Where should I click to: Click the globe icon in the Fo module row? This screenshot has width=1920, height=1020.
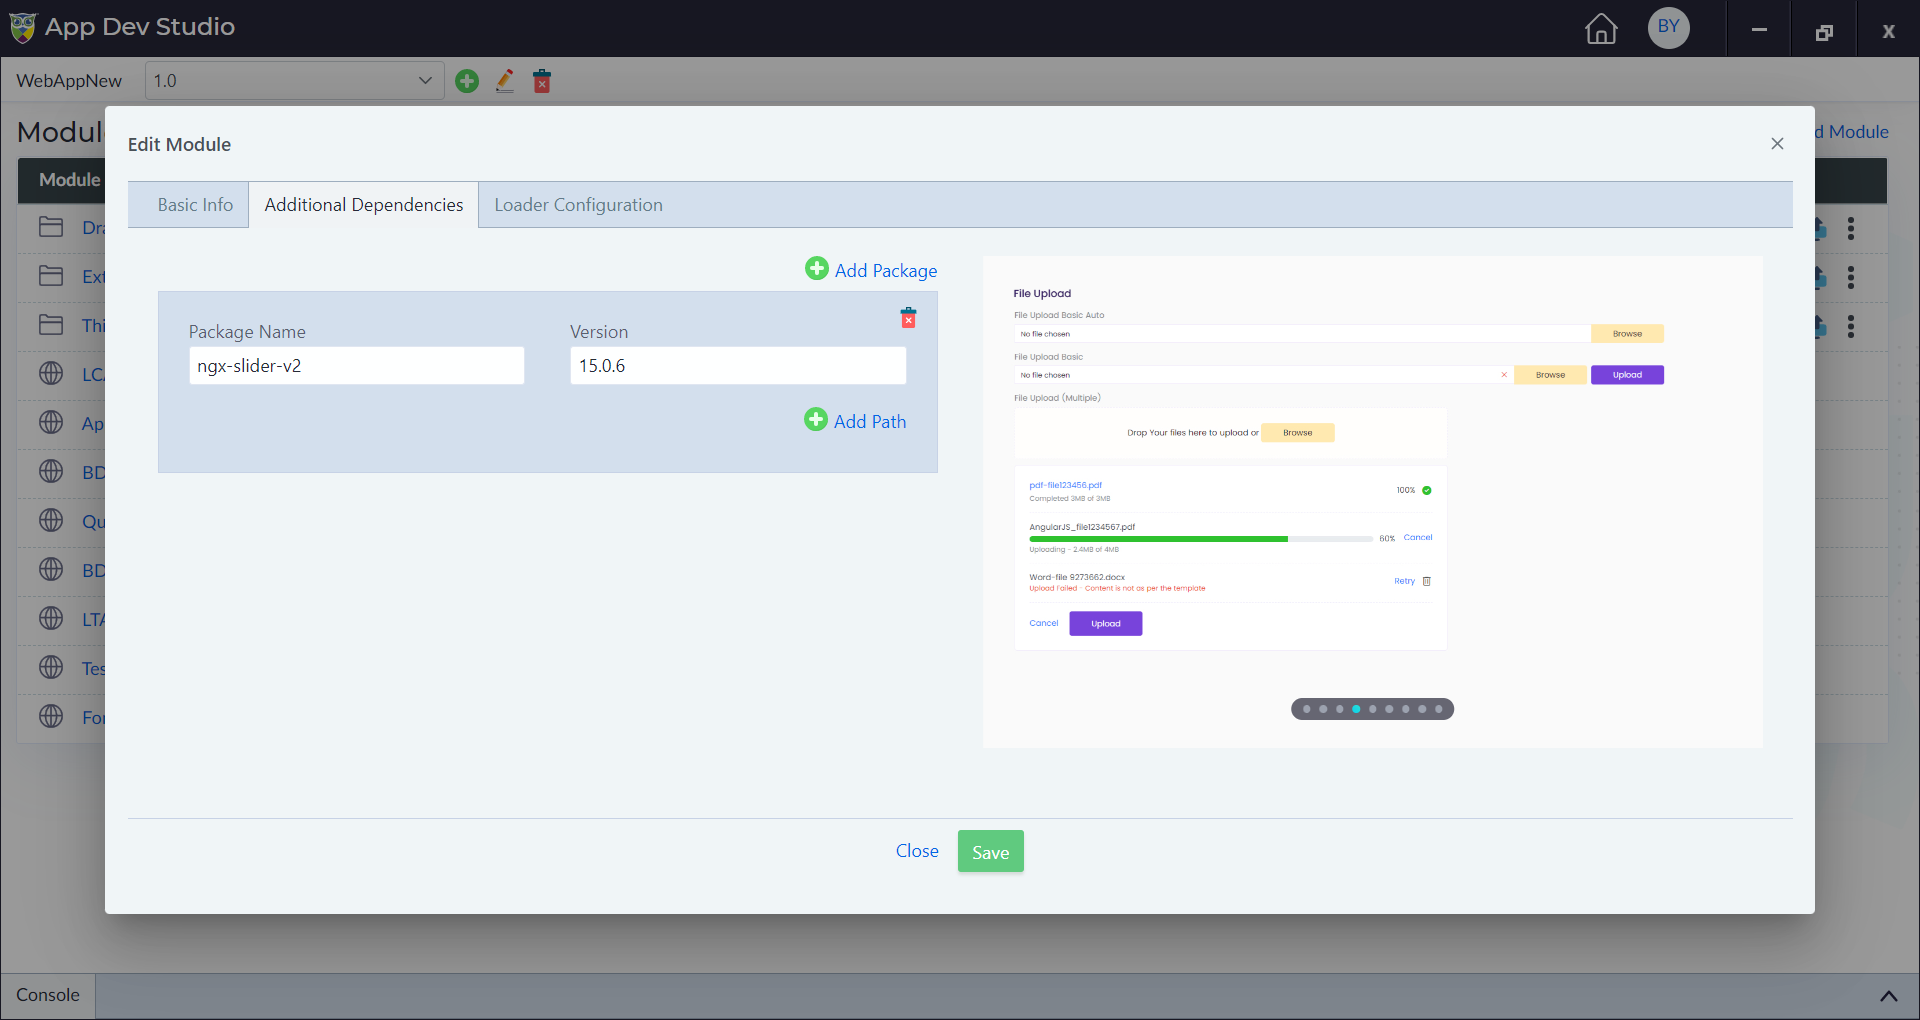click(x=51, y=717)
